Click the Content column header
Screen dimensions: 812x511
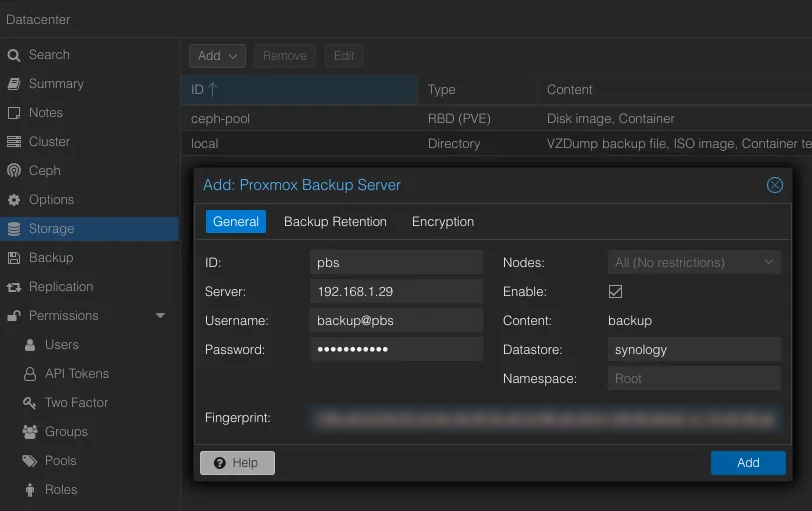674,90
